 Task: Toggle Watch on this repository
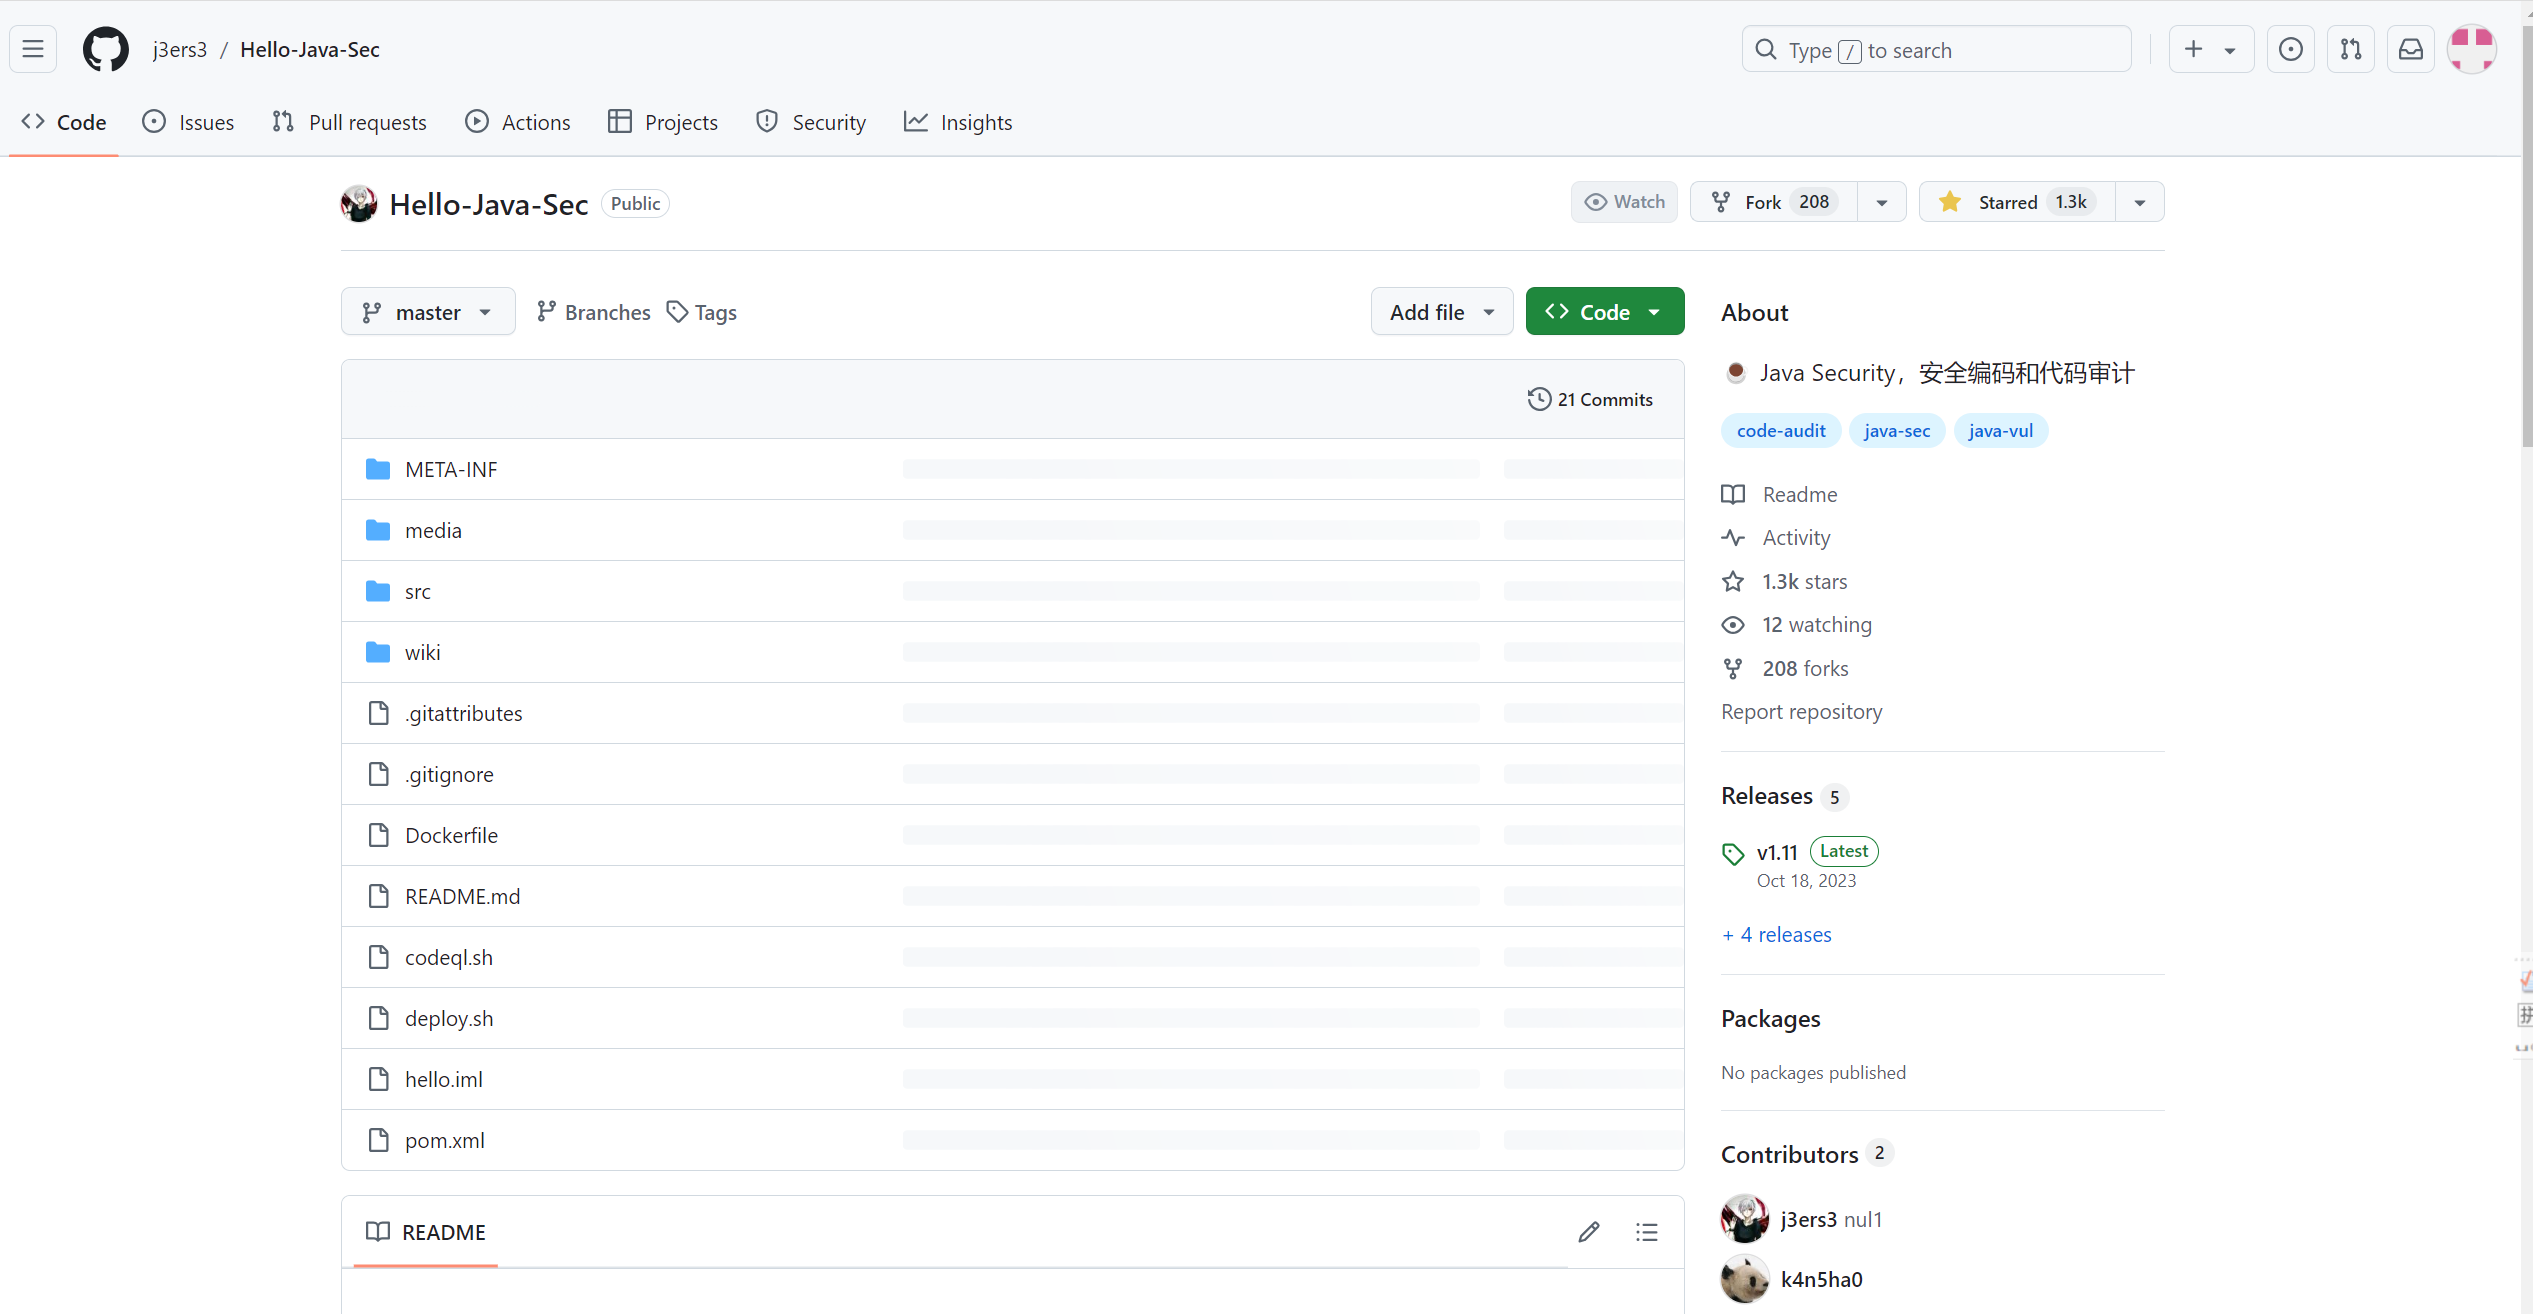point(1625,202)
